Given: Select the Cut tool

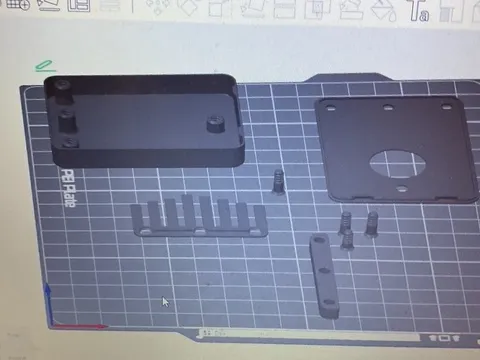Looking at the screenshot, I should click(x=284, y=9).
